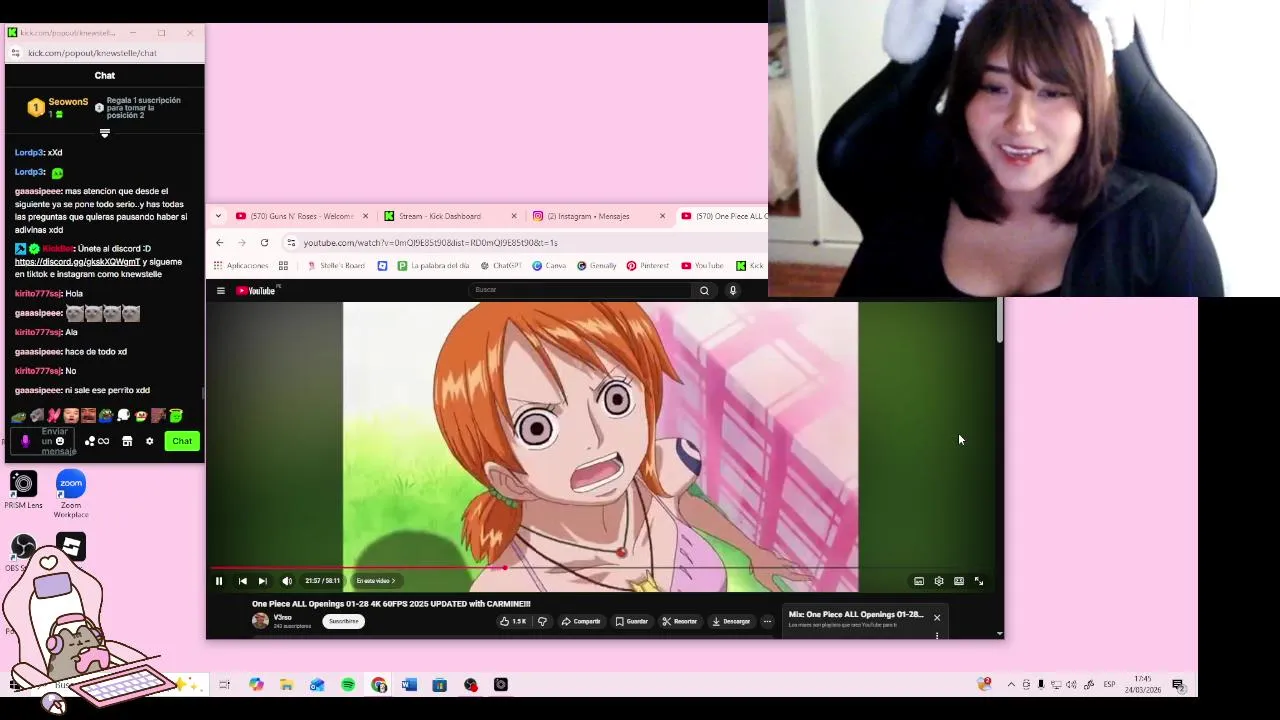This screenshot has height=720, width=1280.
Task: Open the La palabra del día bookmark
Action: (x=433, y=266)
